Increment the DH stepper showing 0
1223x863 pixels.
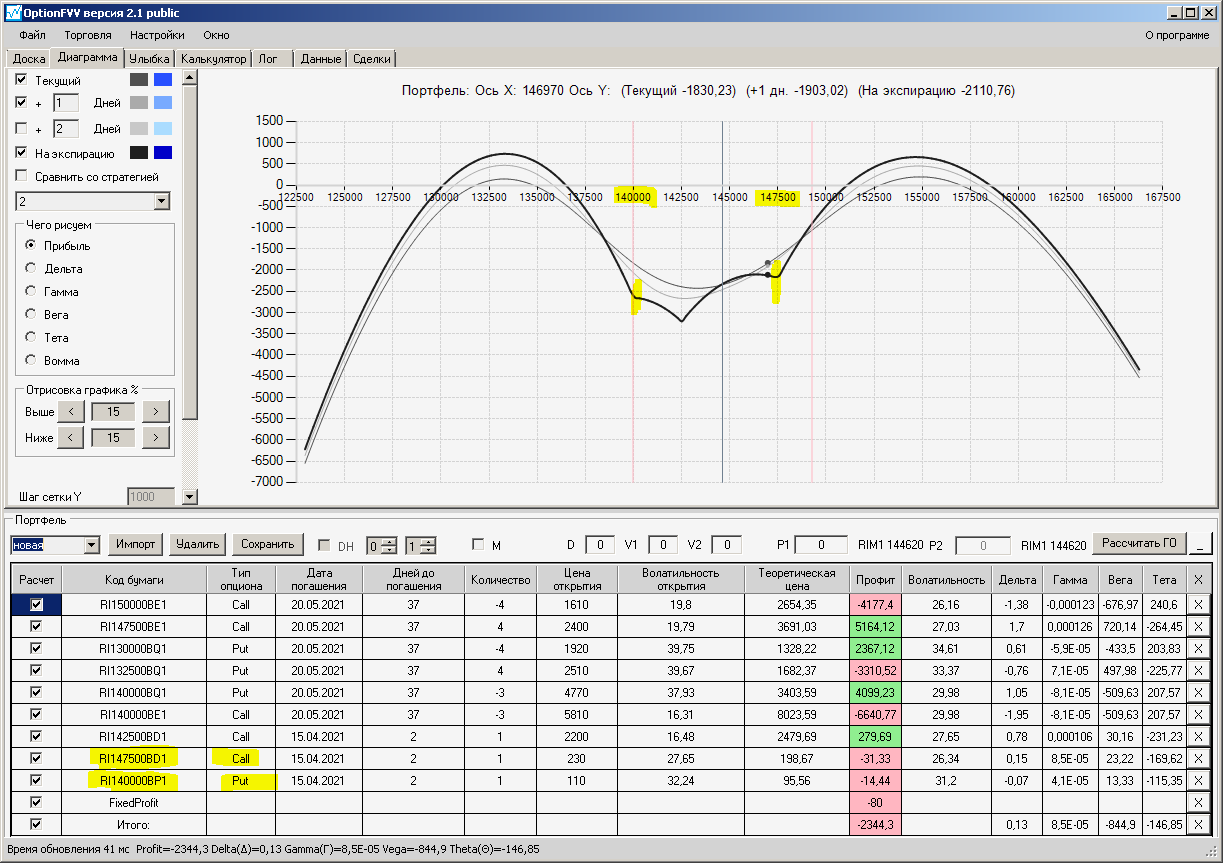tap(390, 541)
